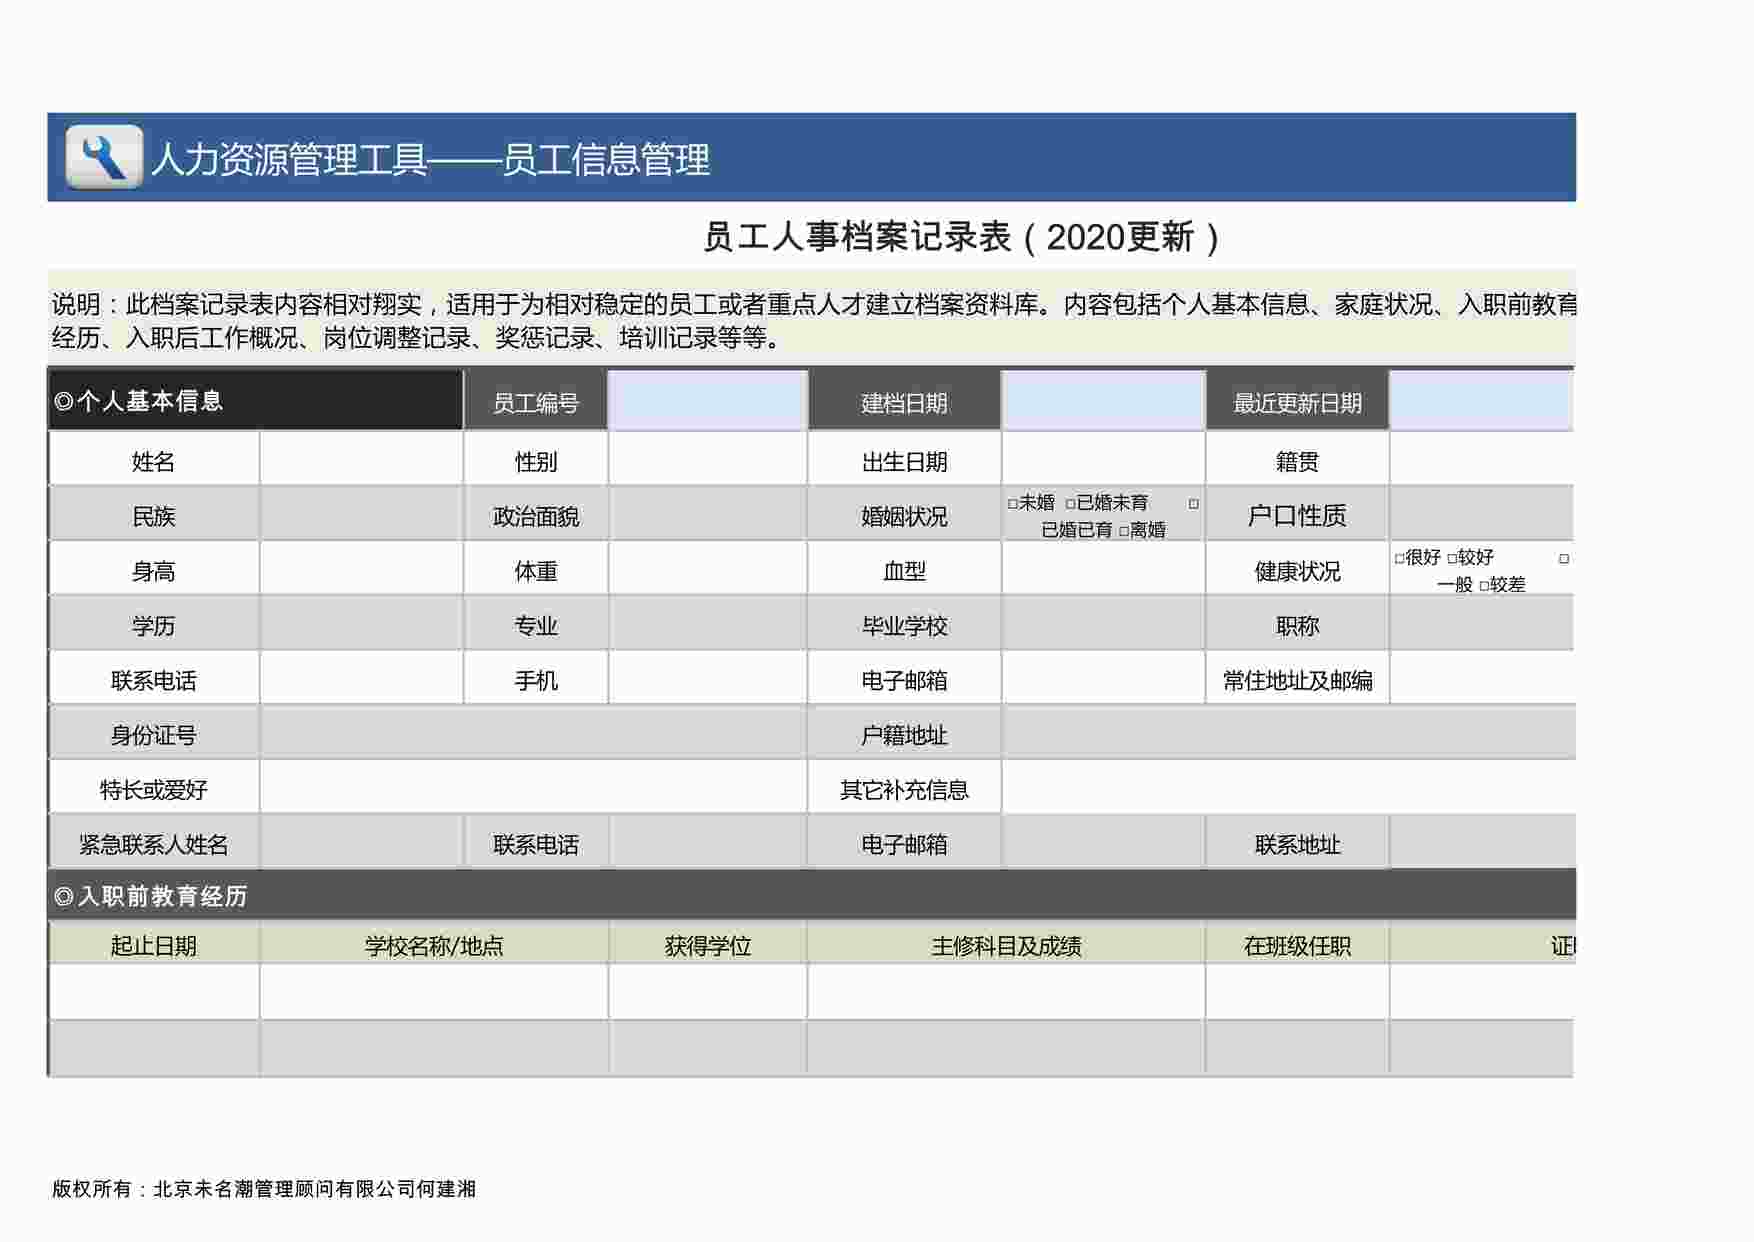Click the header title 人力资源管理工具——员工信息管理

pyautogui.click(x=430, y=159)
